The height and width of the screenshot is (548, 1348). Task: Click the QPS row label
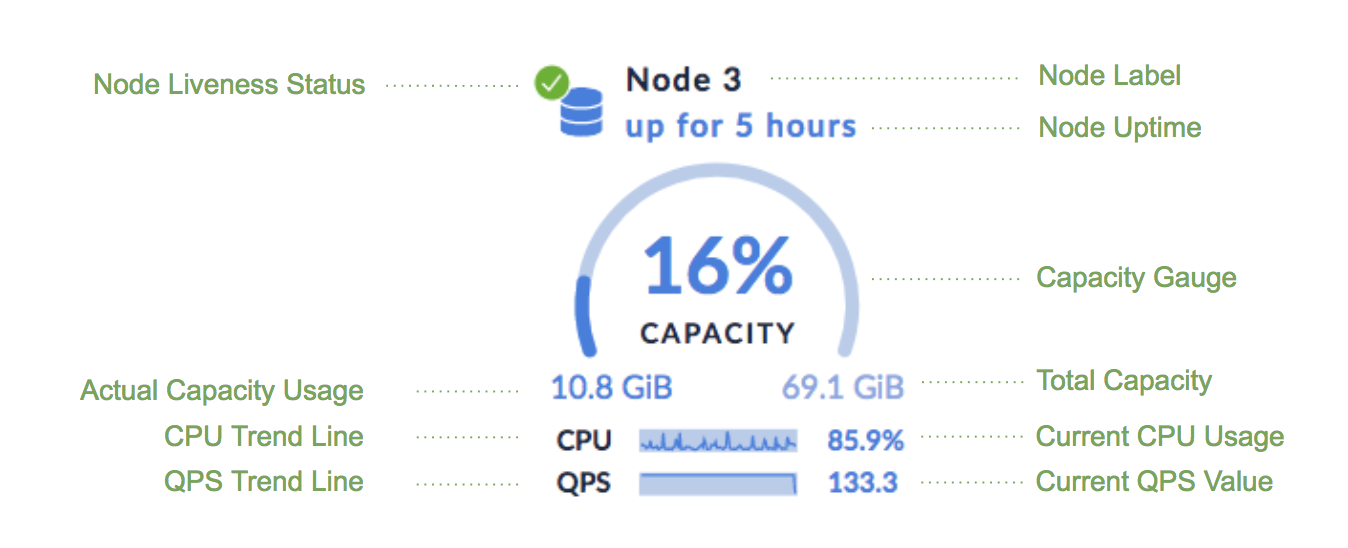click(583, 483)
